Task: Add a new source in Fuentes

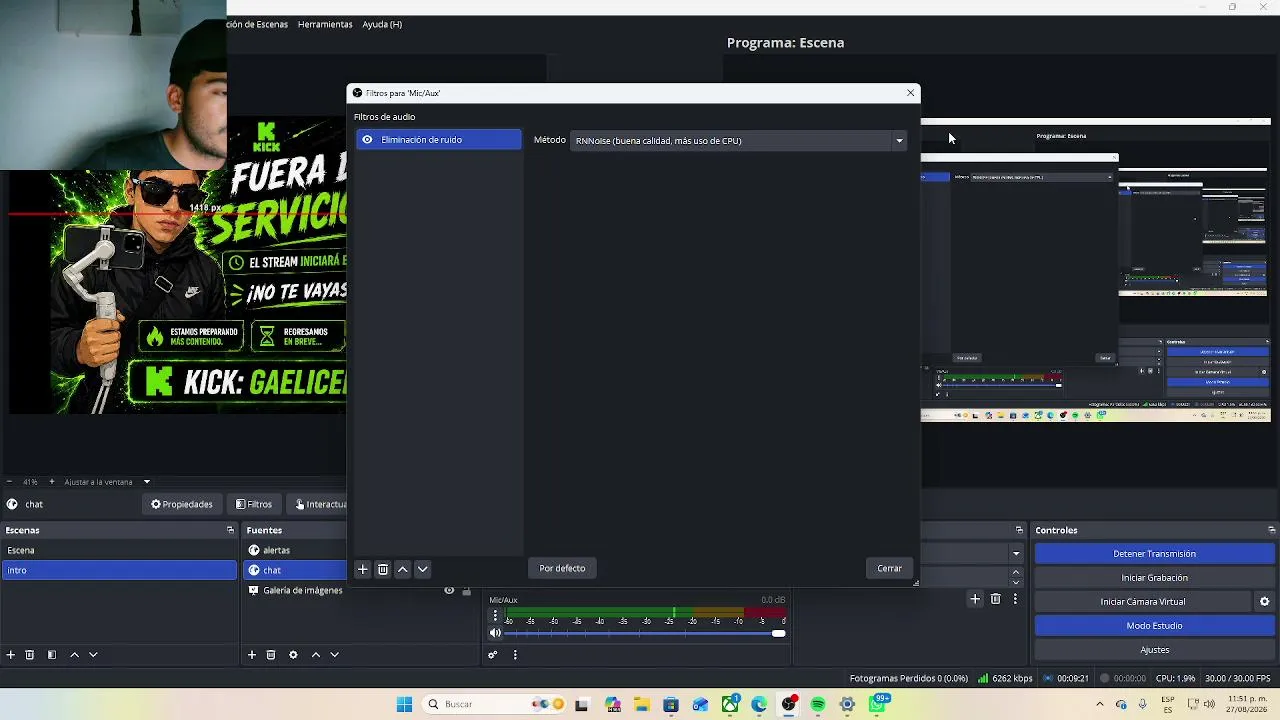Action: click(x=252, y=655)
